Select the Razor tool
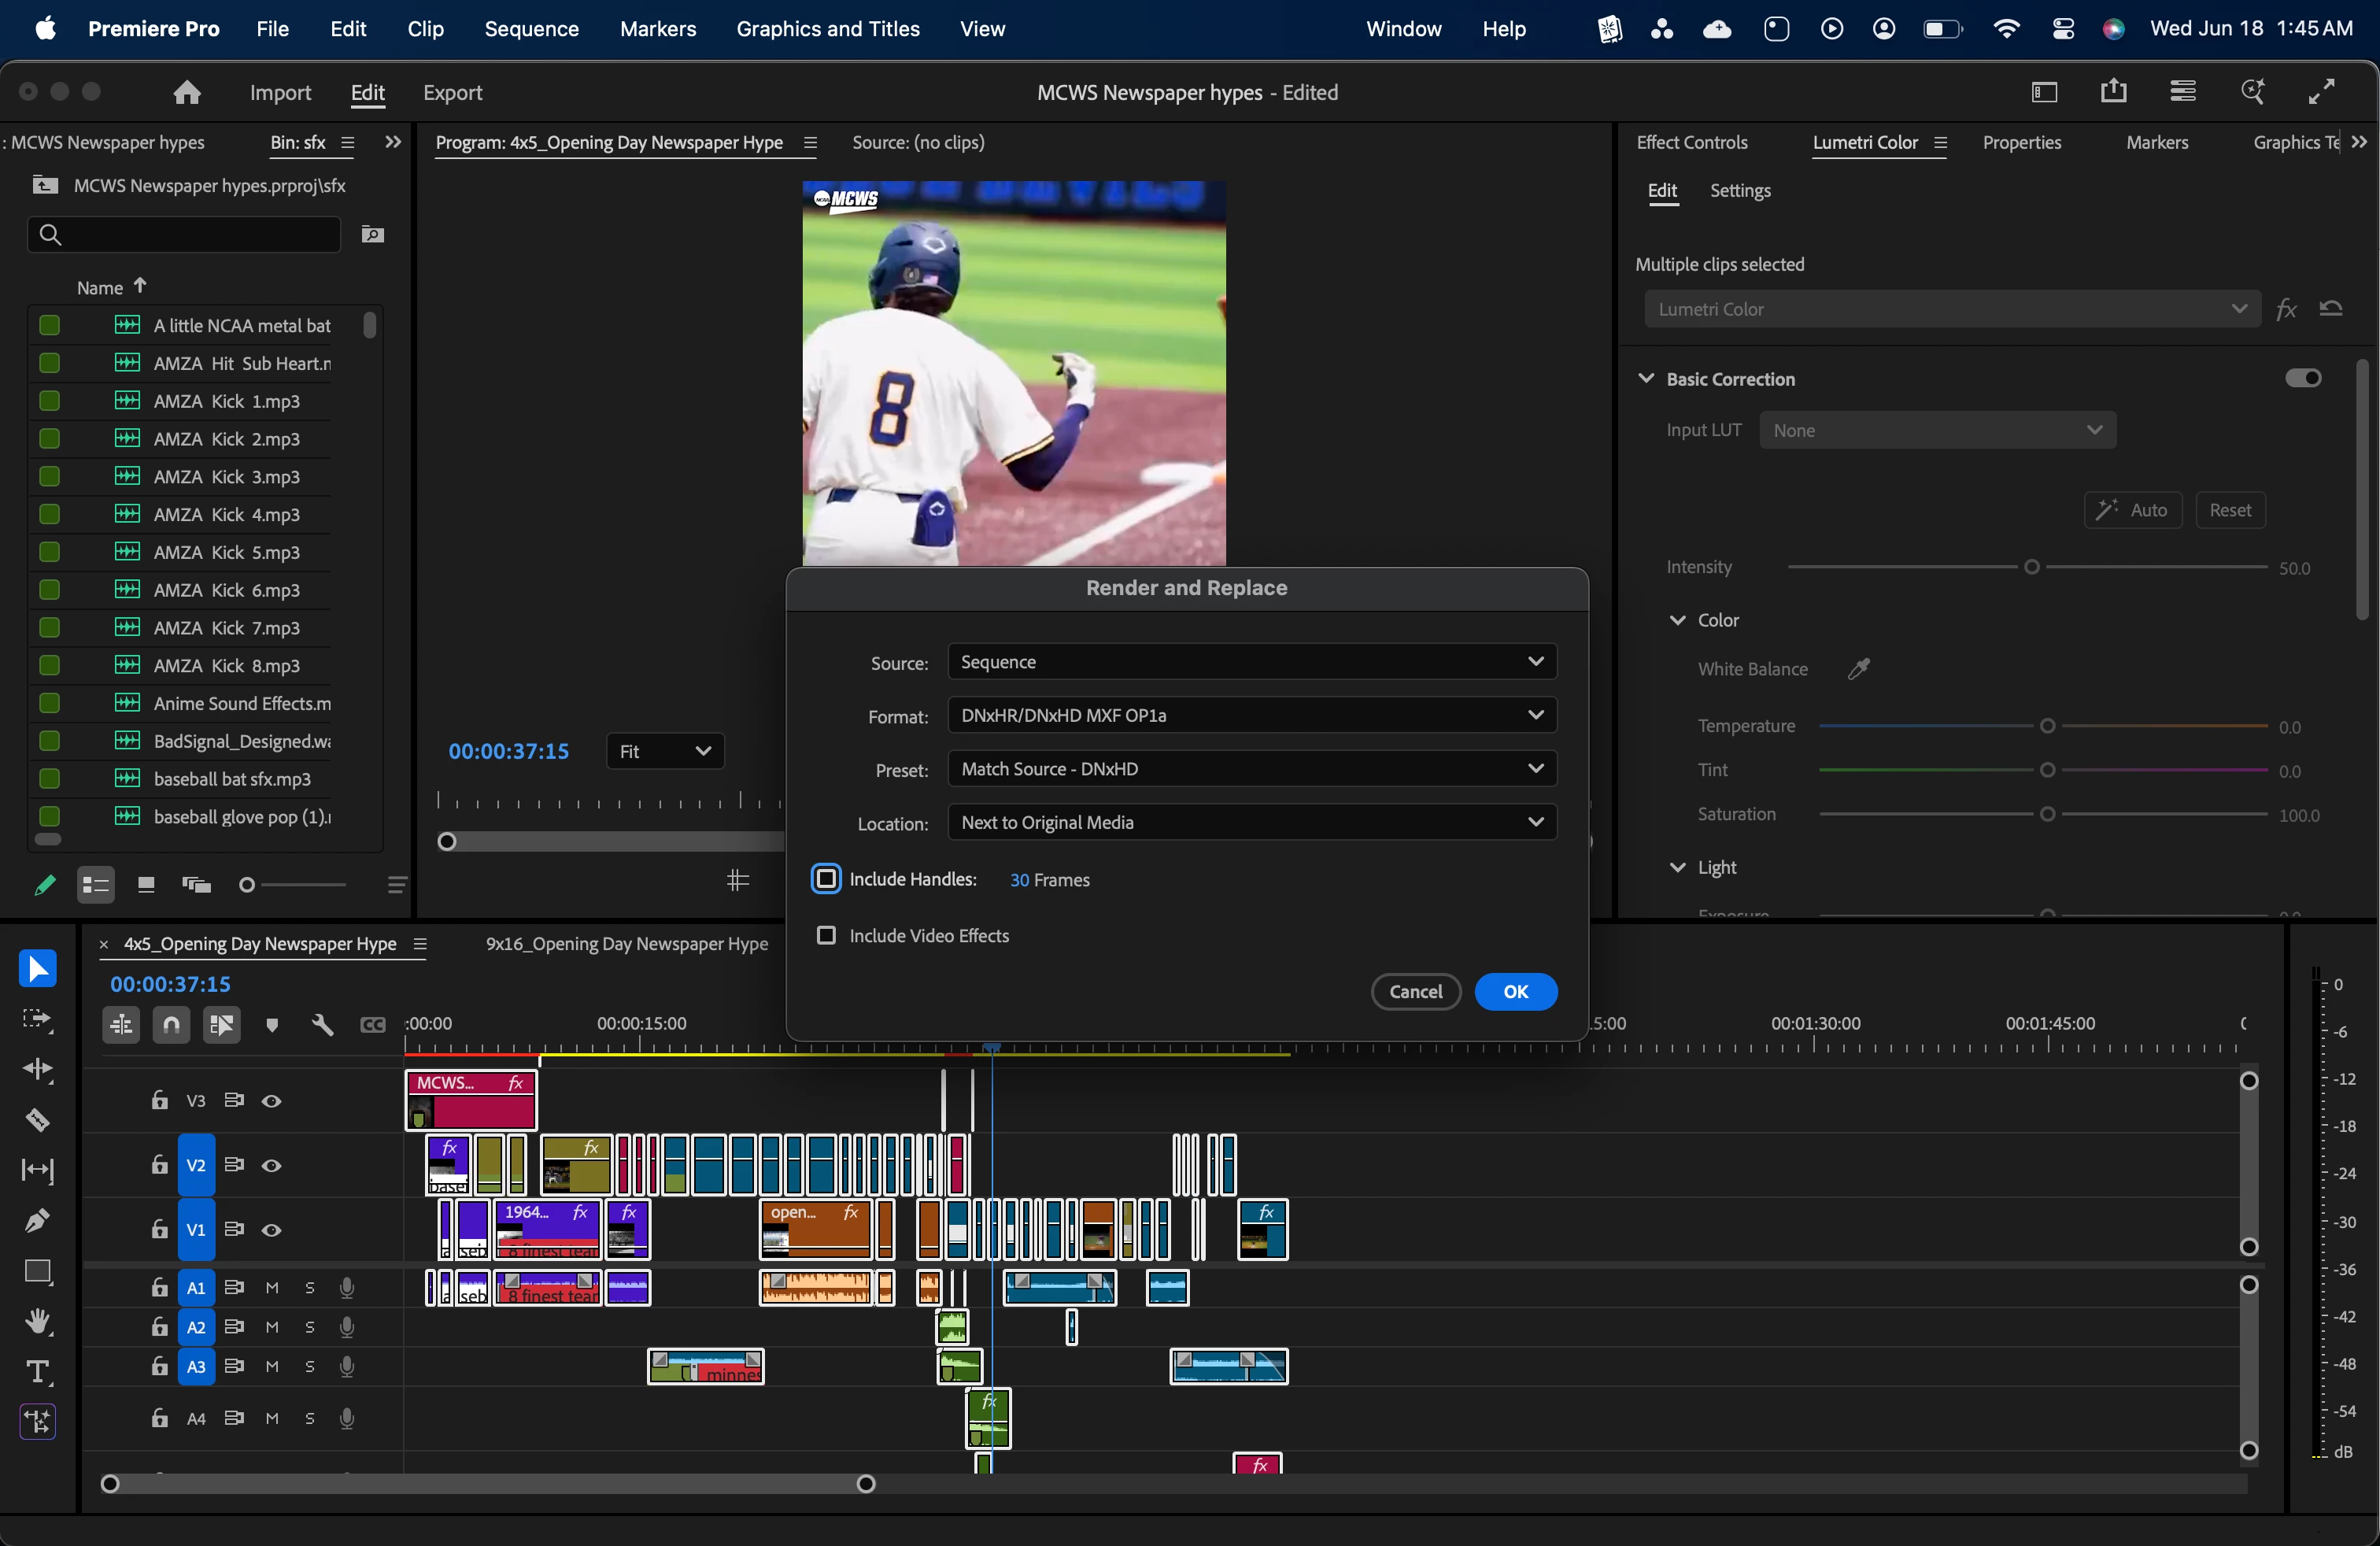Image resolution: width=2380 pixels, height=1546 pixels. pos(37,1120)
